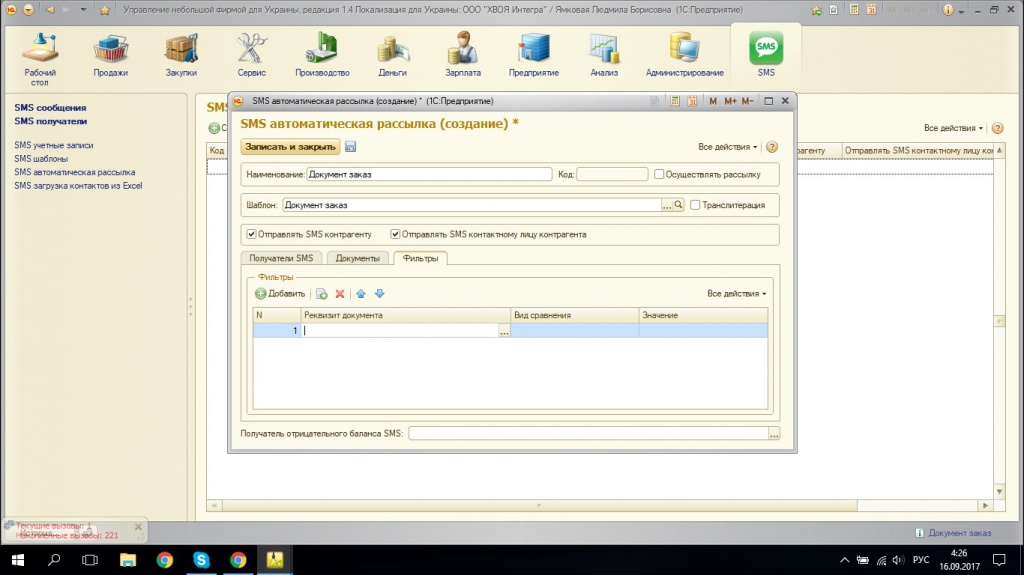This screenshot has height=575, width=1024.
Task: Open the Продажи section
Action: pyautogui.click(x=110, y=57)
